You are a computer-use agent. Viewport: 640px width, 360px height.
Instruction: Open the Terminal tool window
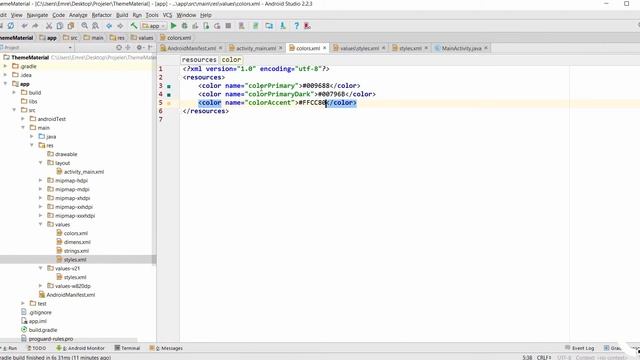coord(127,348)
